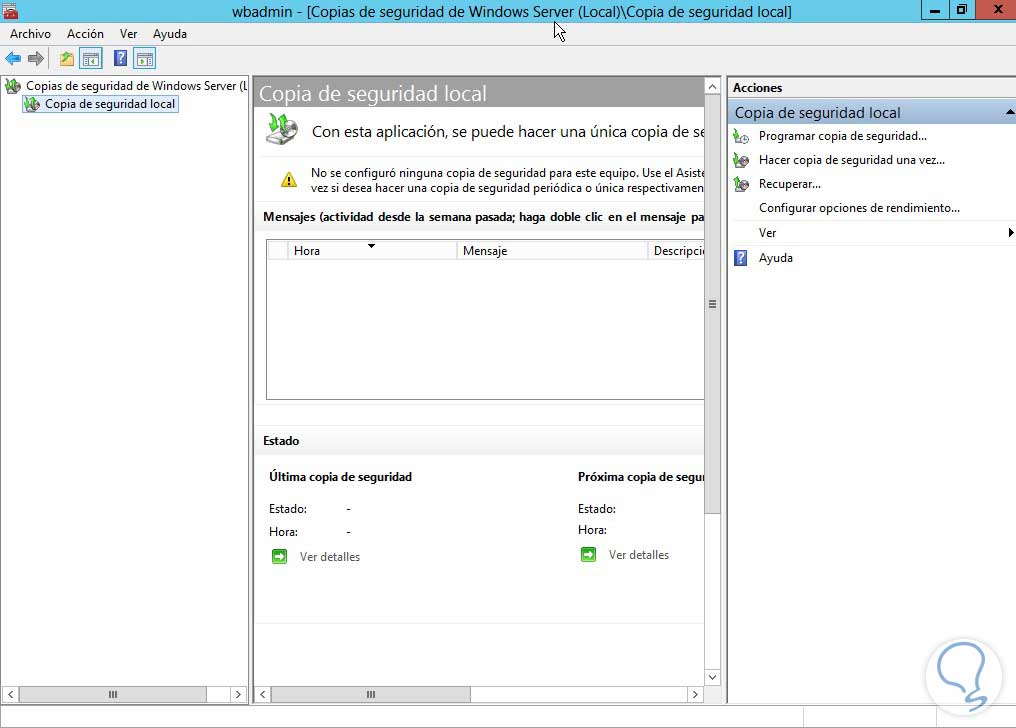Click Hacer copia de seguridad una vez... action

851,160
